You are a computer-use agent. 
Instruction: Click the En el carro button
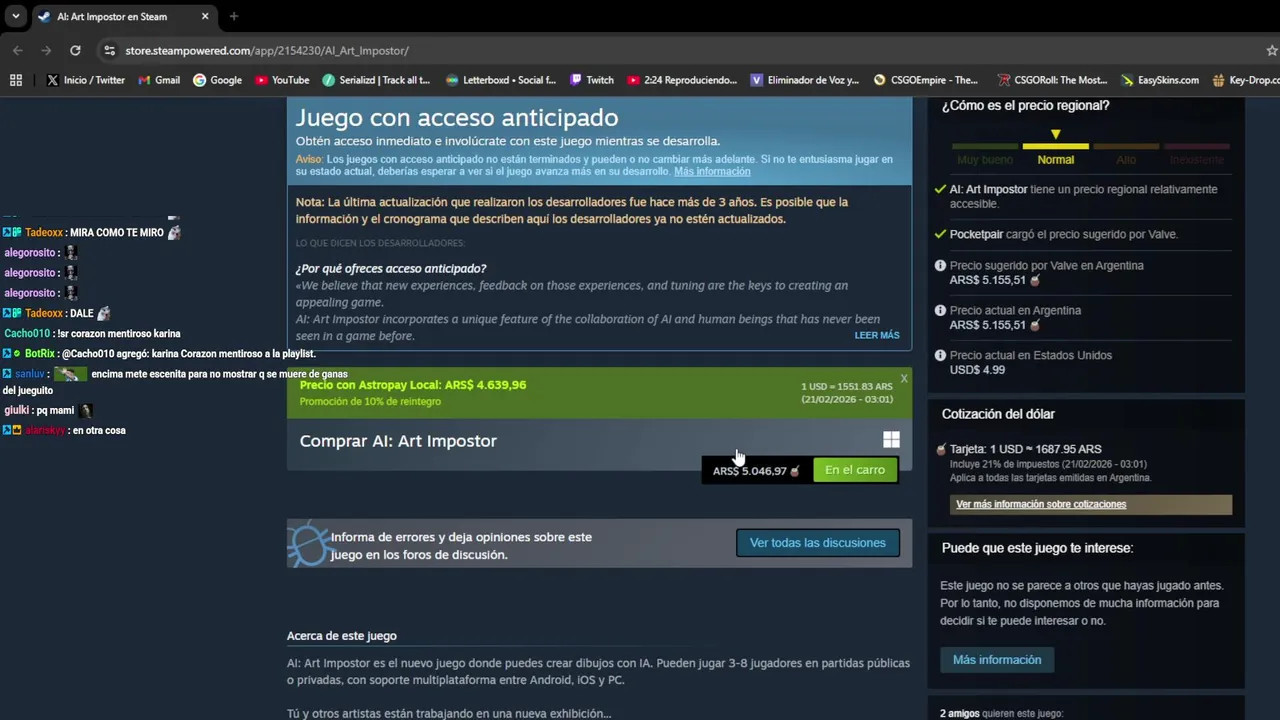(x=855, y=470)
